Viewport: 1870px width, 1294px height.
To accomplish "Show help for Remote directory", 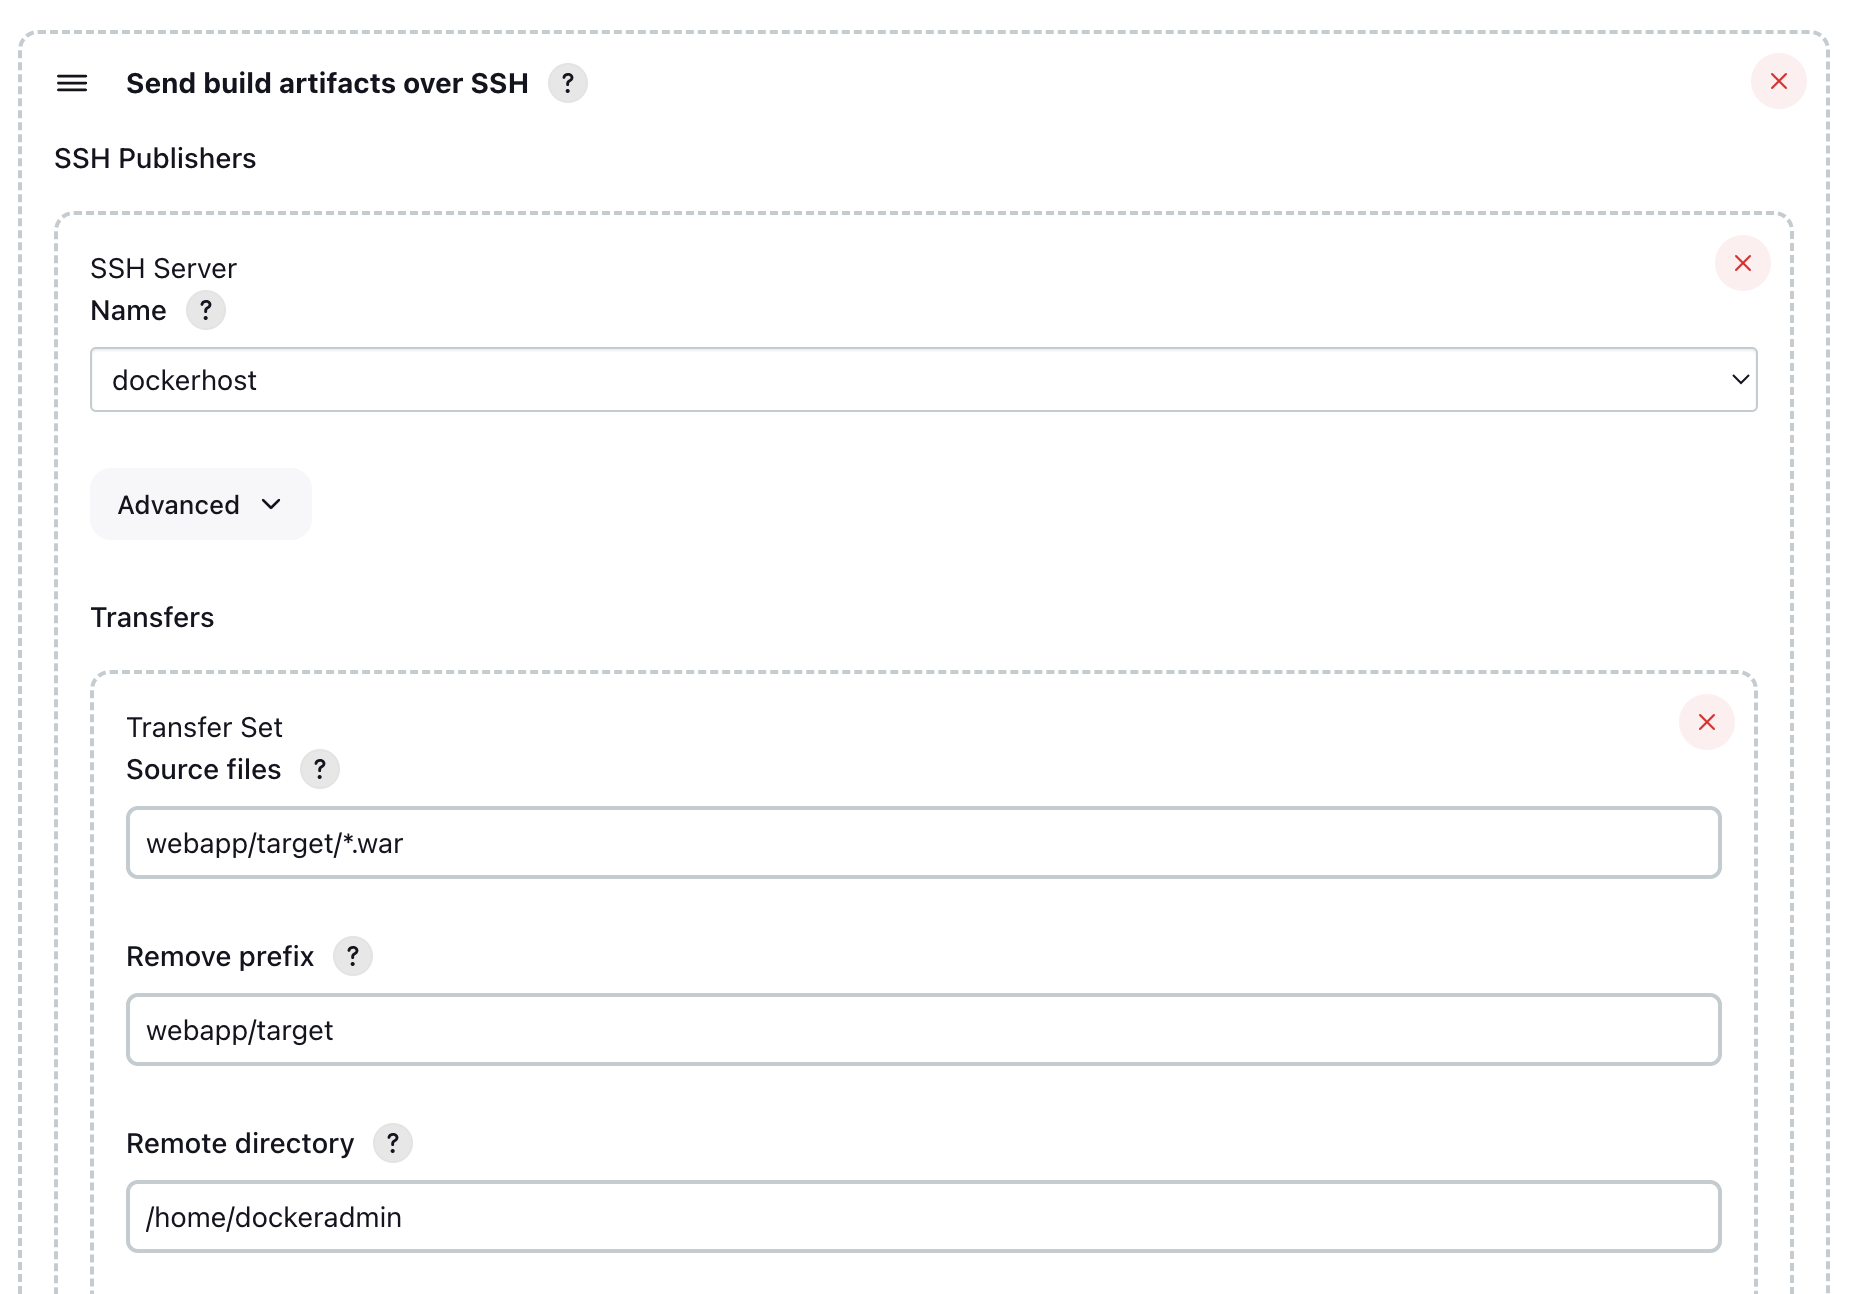I will (392, 1143).
